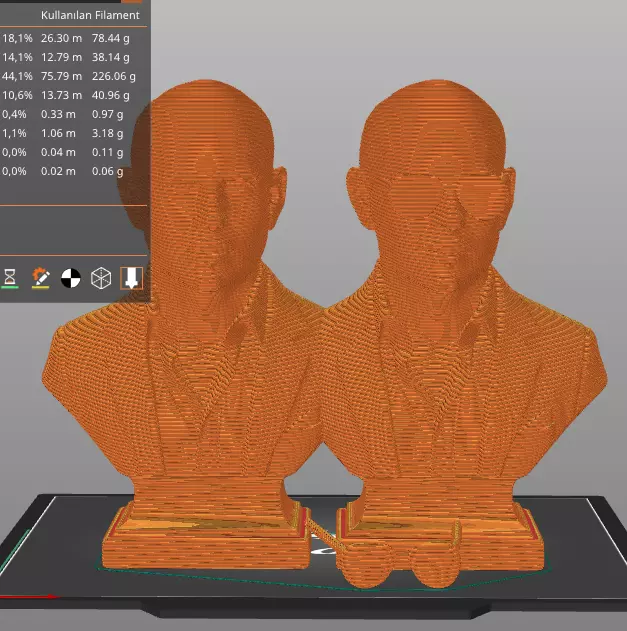Select the 0.33 m length value
This screenshot has height=631, width=627.
(x=58, y=114)
